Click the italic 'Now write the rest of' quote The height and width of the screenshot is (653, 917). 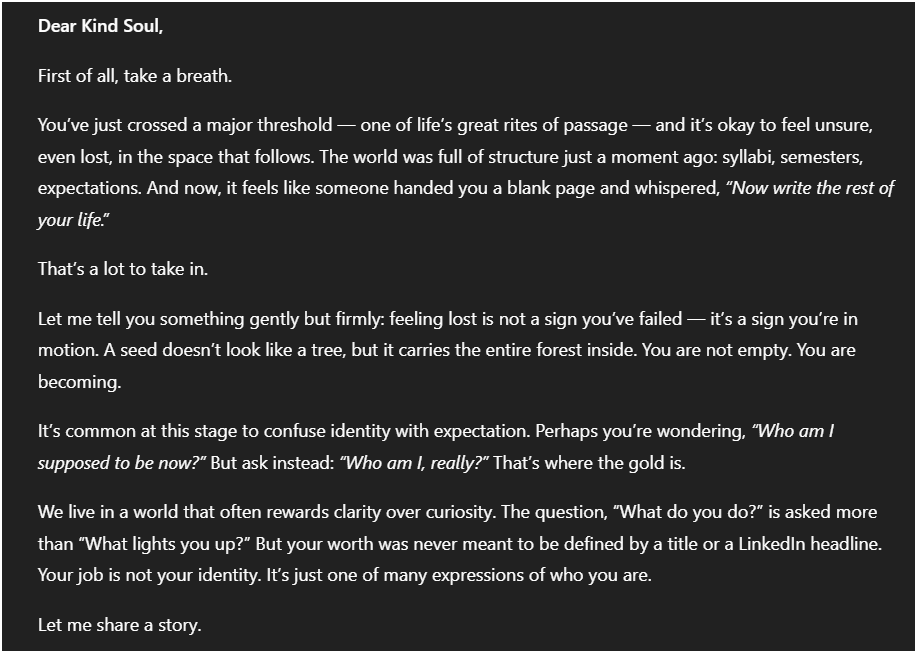pyautogui.click(x=810, y=188)
